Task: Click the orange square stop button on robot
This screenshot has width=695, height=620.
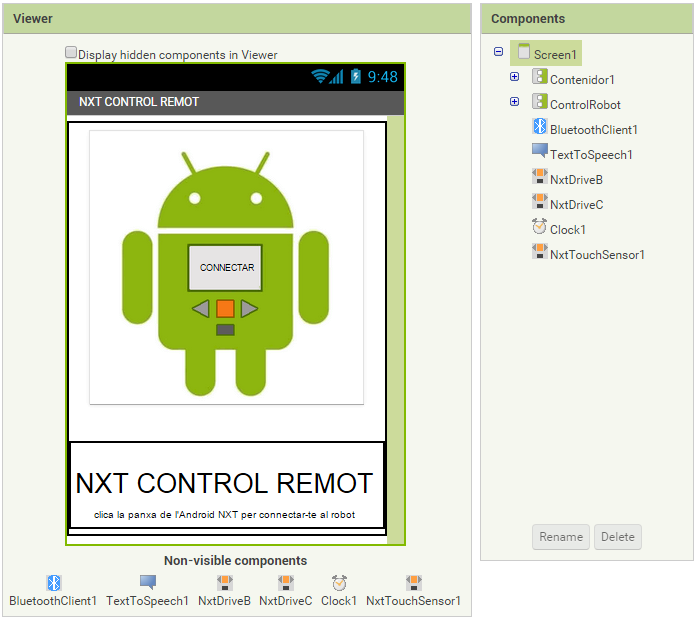Action: point(225,308)
